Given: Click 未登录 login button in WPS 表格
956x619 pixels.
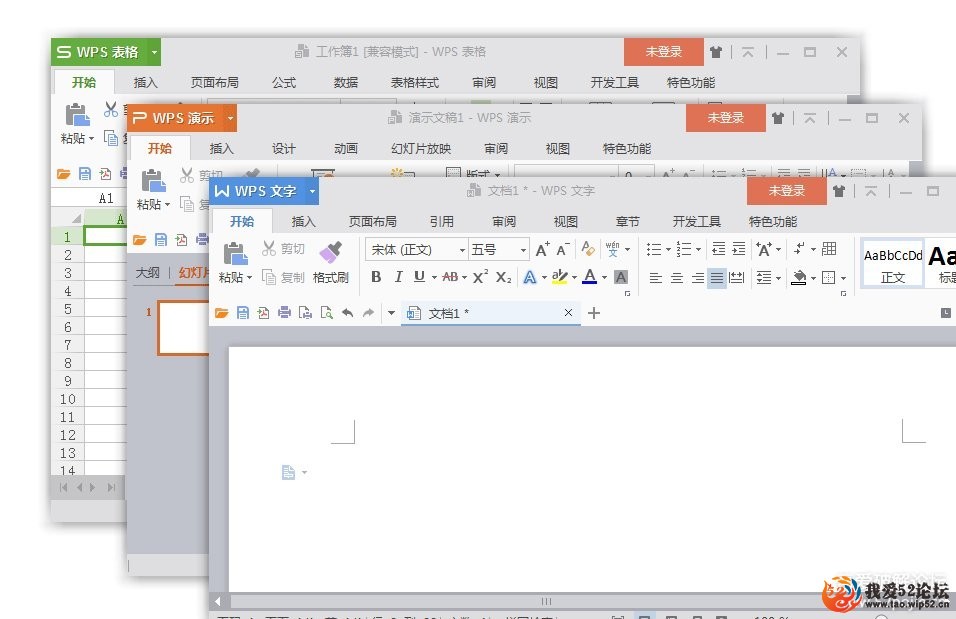Looking at the screenshot, I should [664, 52].
